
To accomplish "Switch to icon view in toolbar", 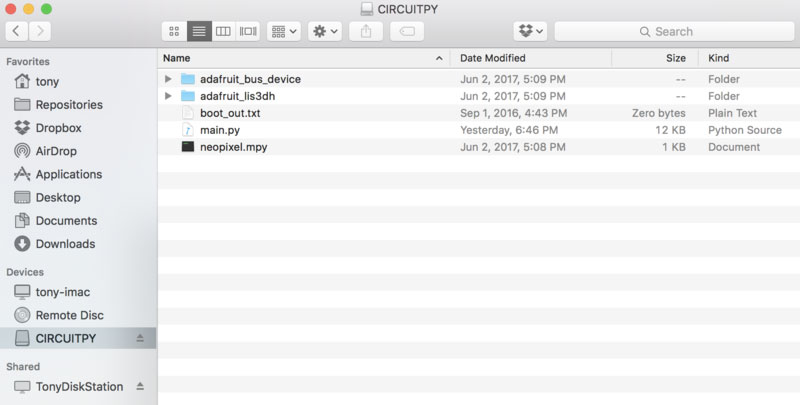I will 174,31.
